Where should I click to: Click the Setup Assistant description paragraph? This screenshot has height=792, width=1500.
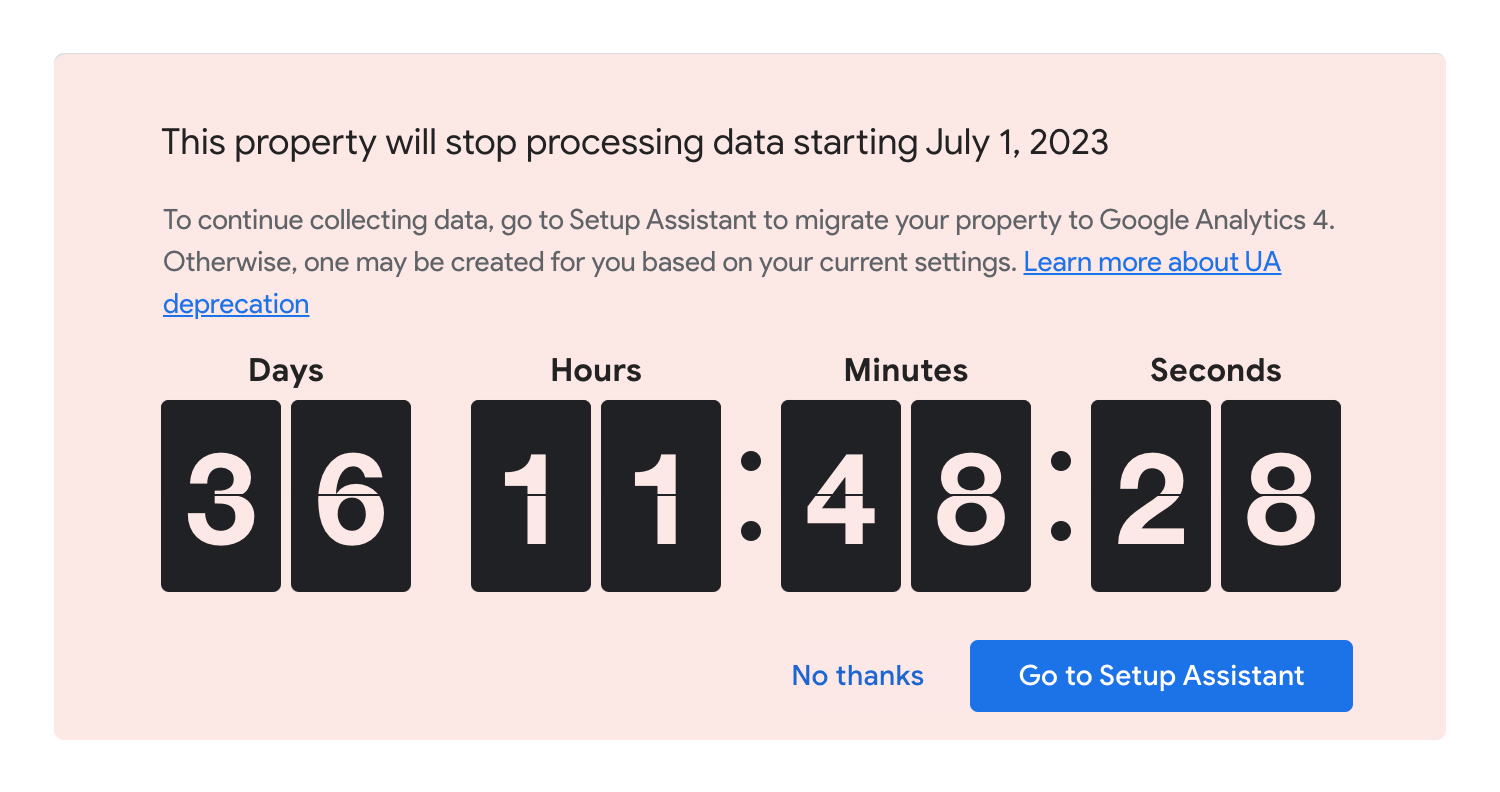pyautogui.click(x=749, y=262)
